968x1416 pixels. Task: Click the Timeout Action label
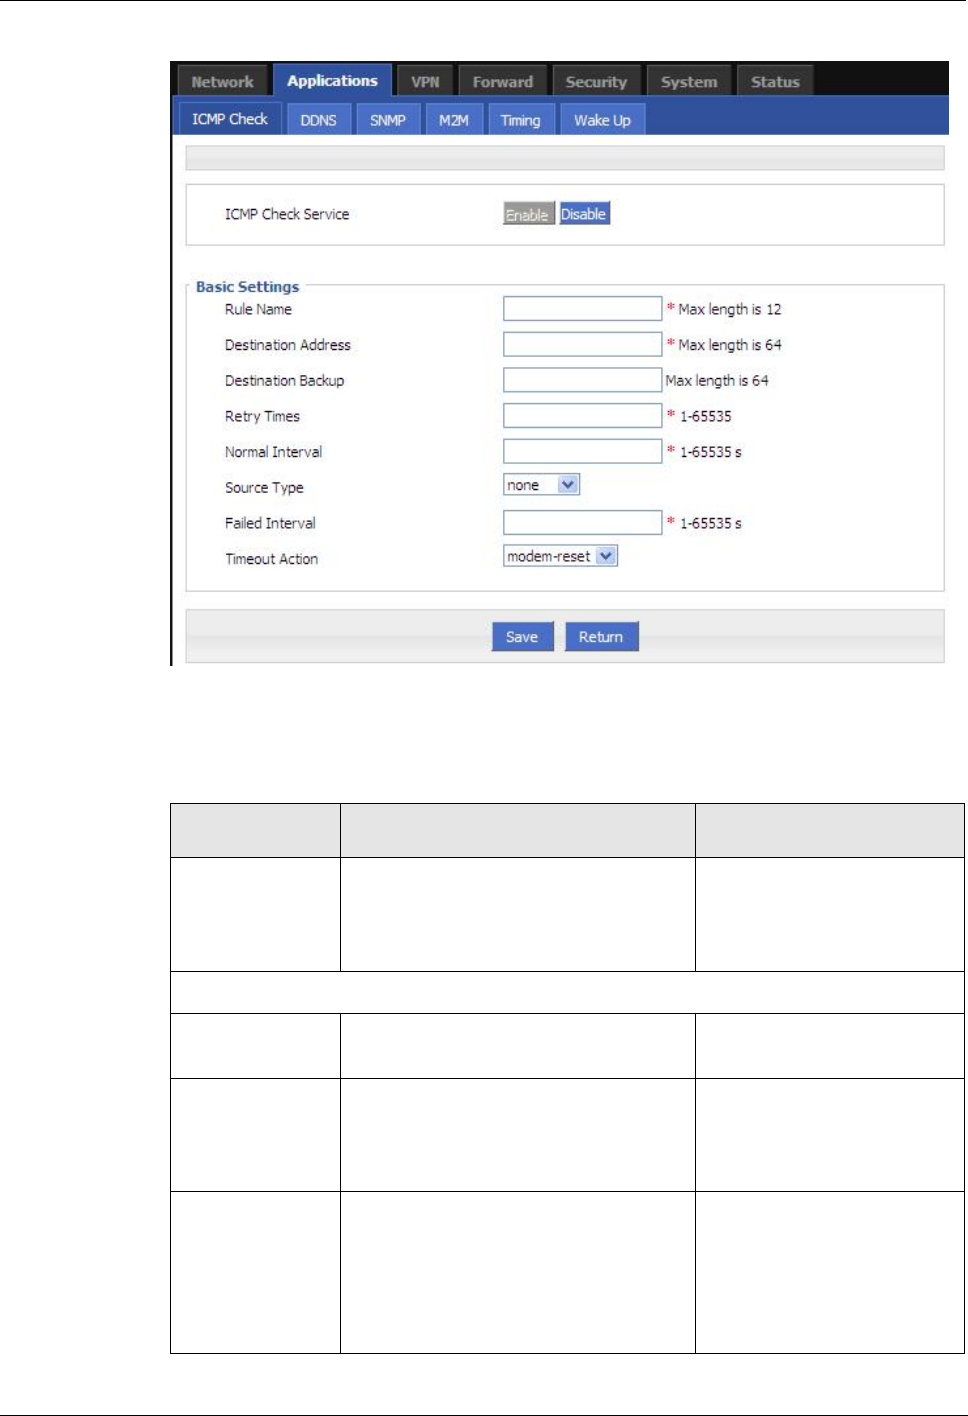[271, 559]
